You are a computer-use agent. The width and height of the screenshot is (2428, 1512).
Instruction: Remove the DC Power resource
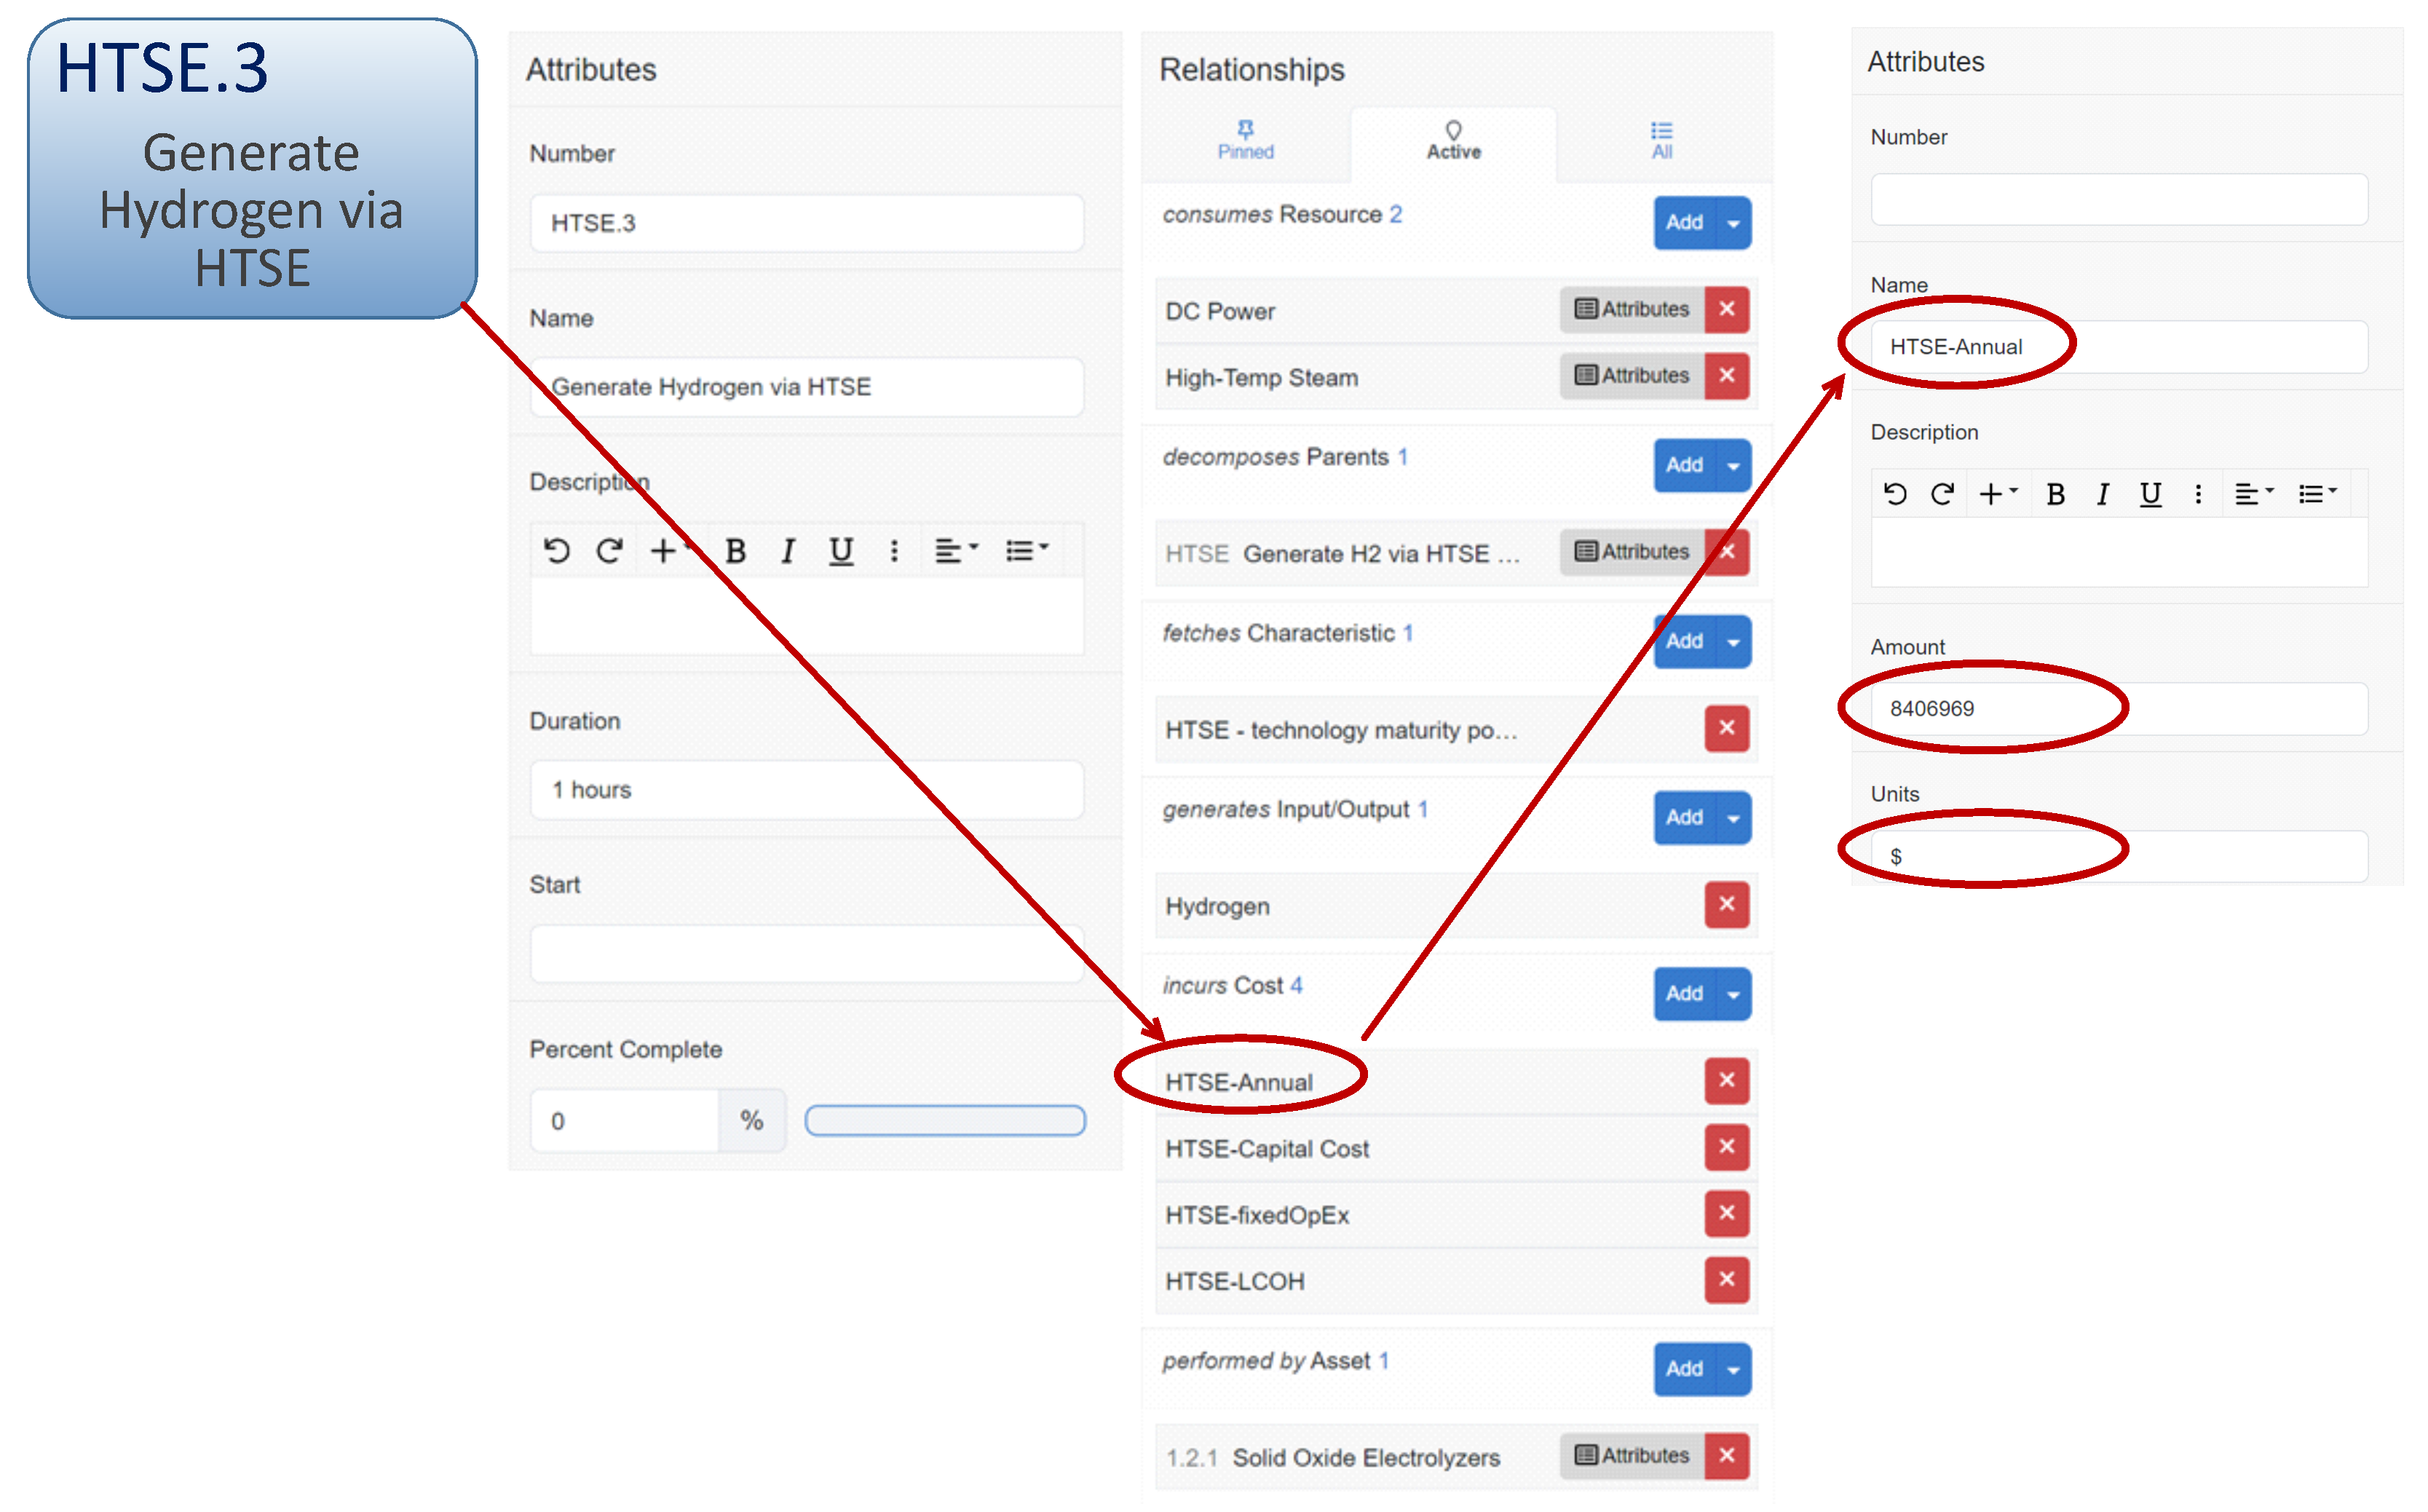pos(1726,310)
